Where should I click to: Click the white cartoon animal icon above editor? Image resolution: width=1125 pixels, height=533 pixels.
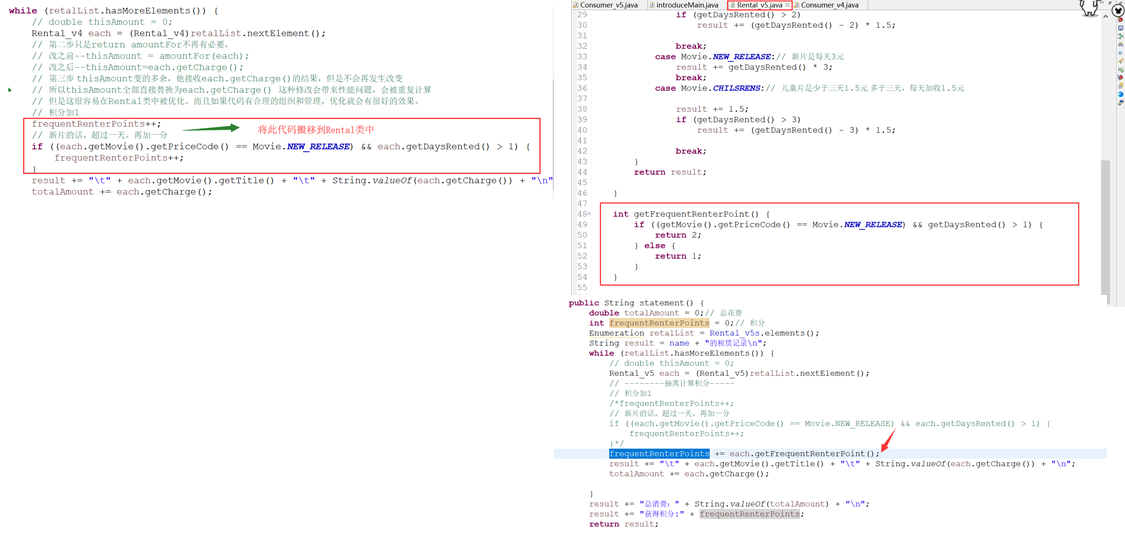click(x=1089, y=8)
